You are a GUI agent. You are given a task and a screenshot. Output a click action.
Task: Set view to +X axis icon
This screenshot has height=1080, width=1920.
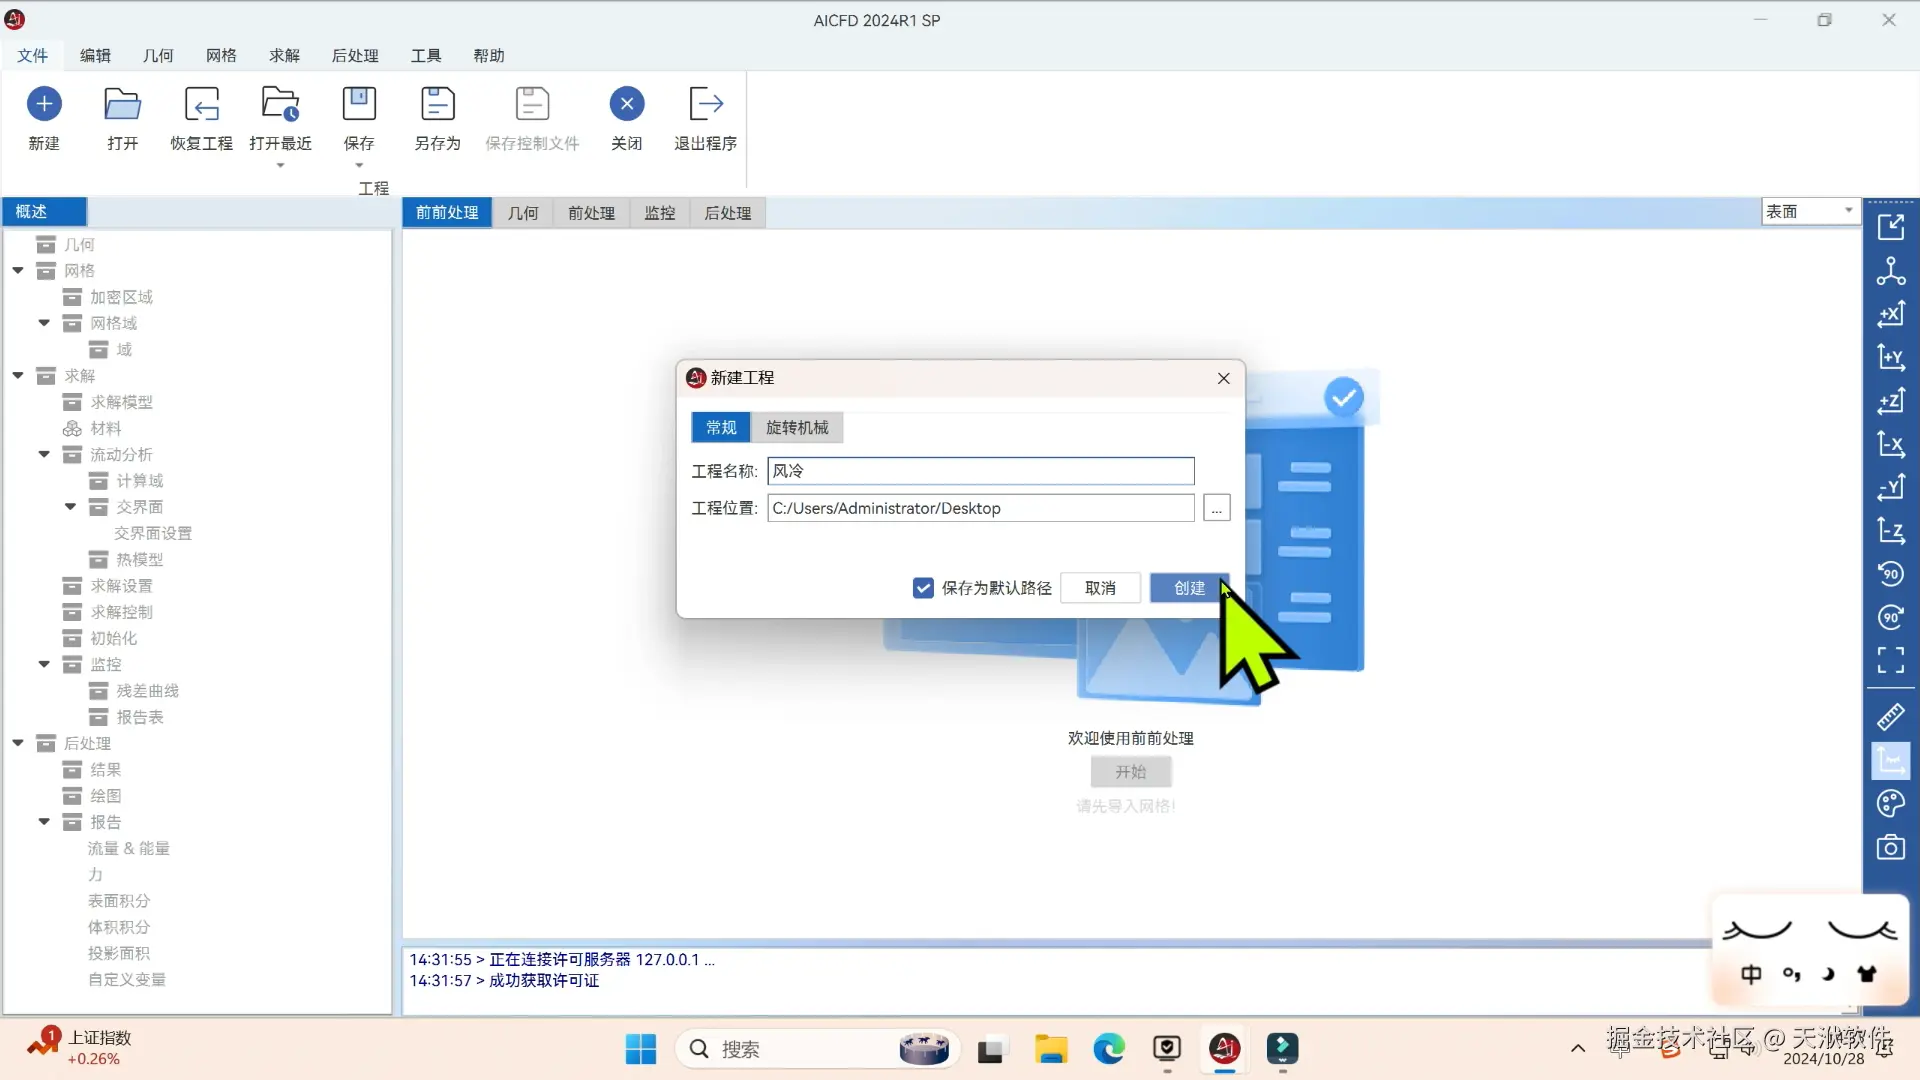[1890, 315]
